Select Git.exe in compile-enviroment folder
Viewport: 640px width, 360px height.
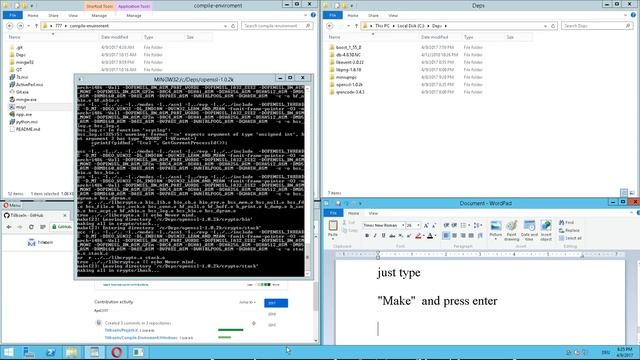[x=22, y=92]
